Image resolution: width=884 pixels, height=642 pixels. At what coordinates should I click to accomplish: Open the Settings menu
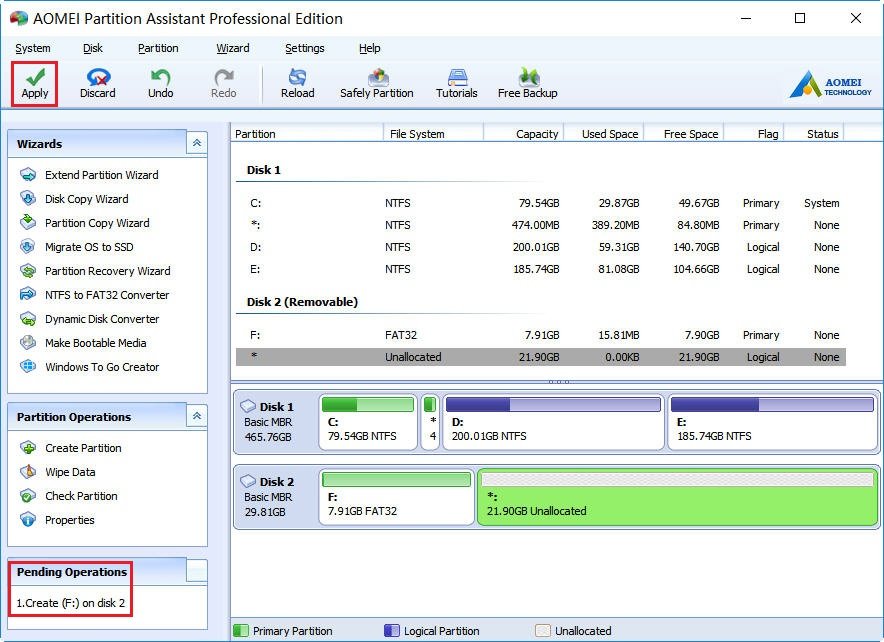coord(304,48)
